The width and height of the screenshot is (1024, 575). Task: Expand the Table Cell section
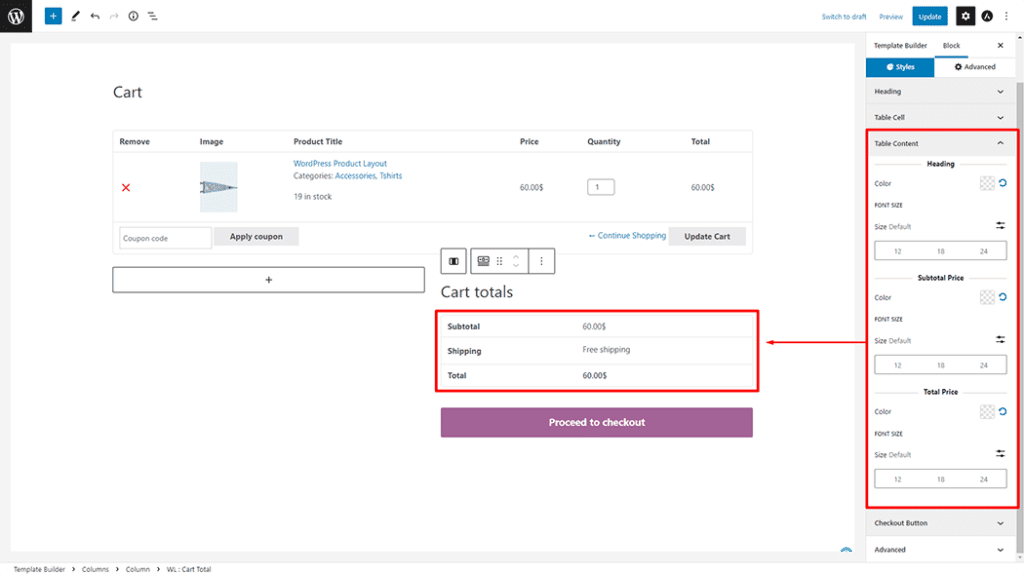point(940,118)
